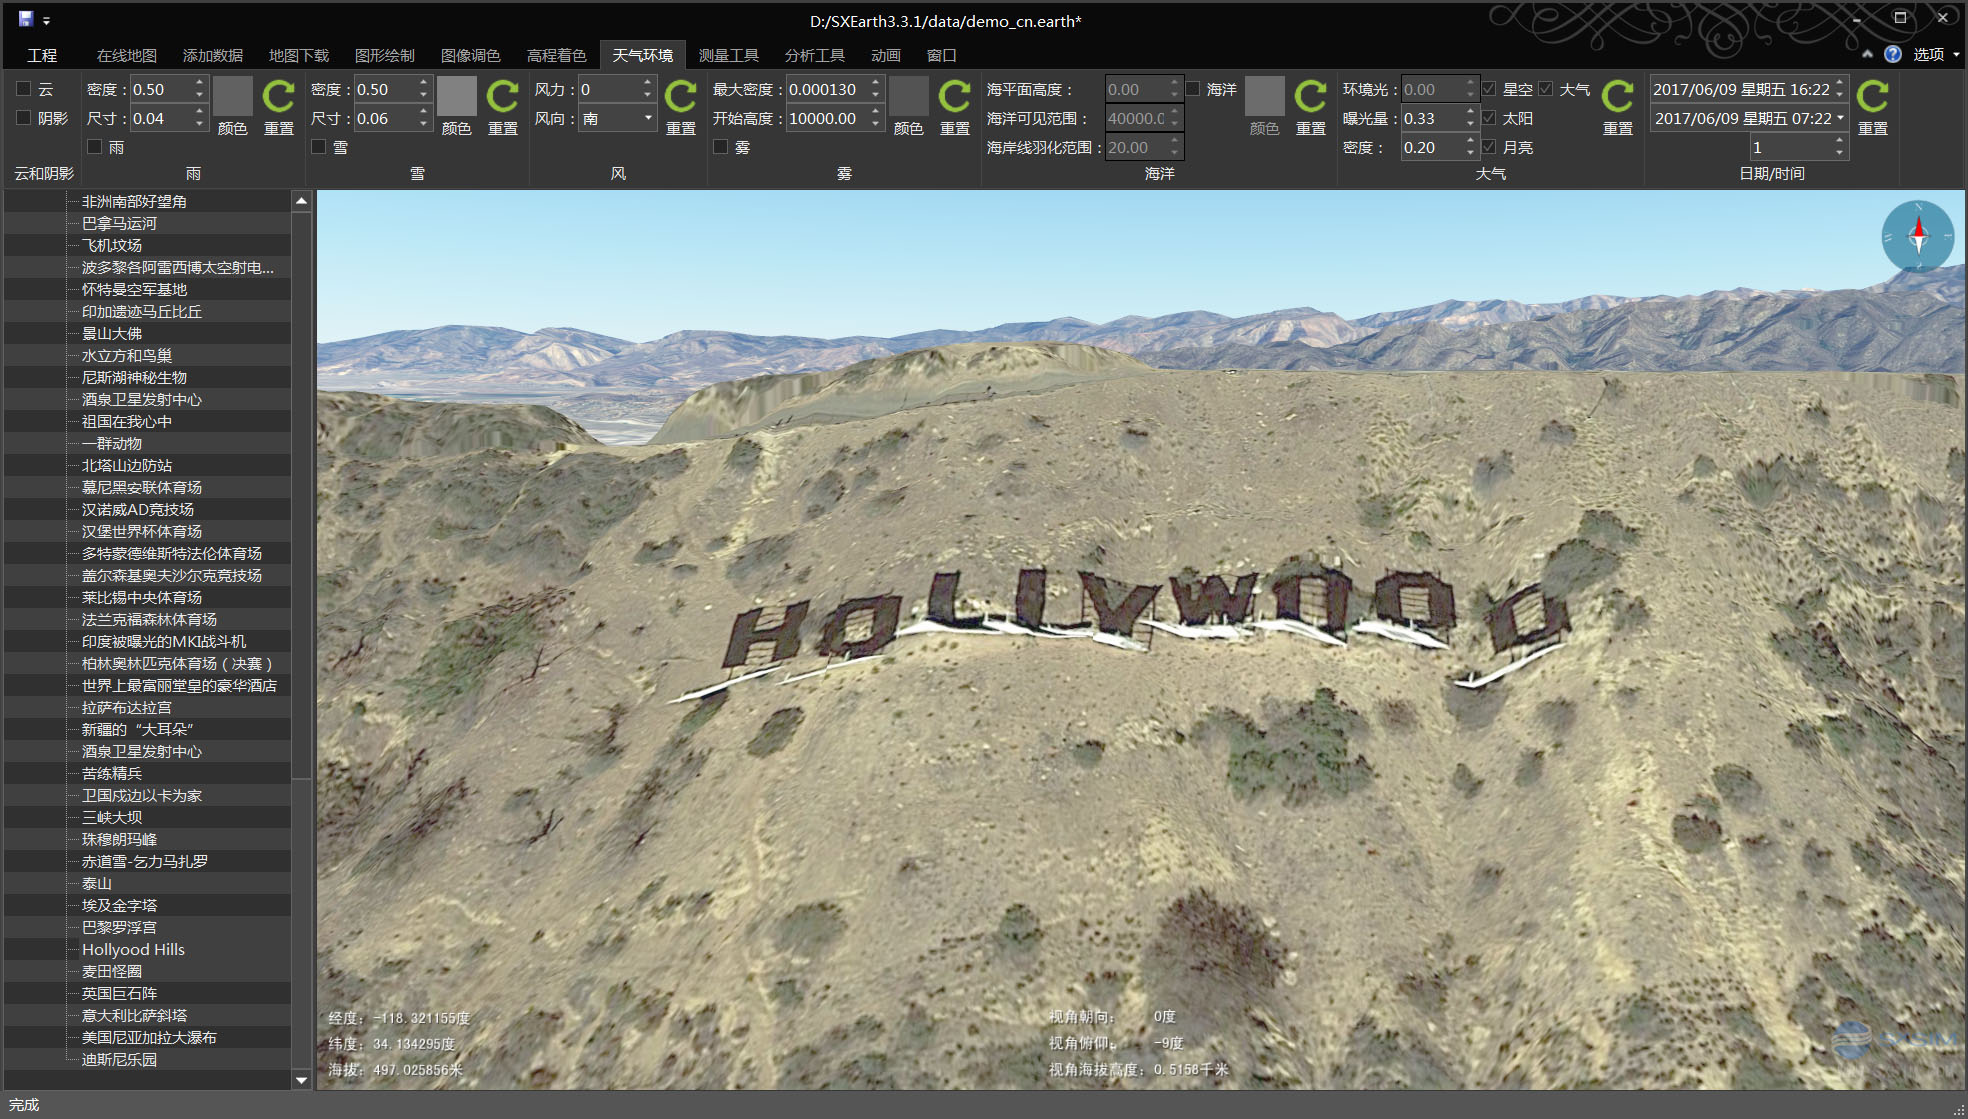
Task: Toggle the 大气 atmosphere checkbox
Action: [x=1546, y=89]
